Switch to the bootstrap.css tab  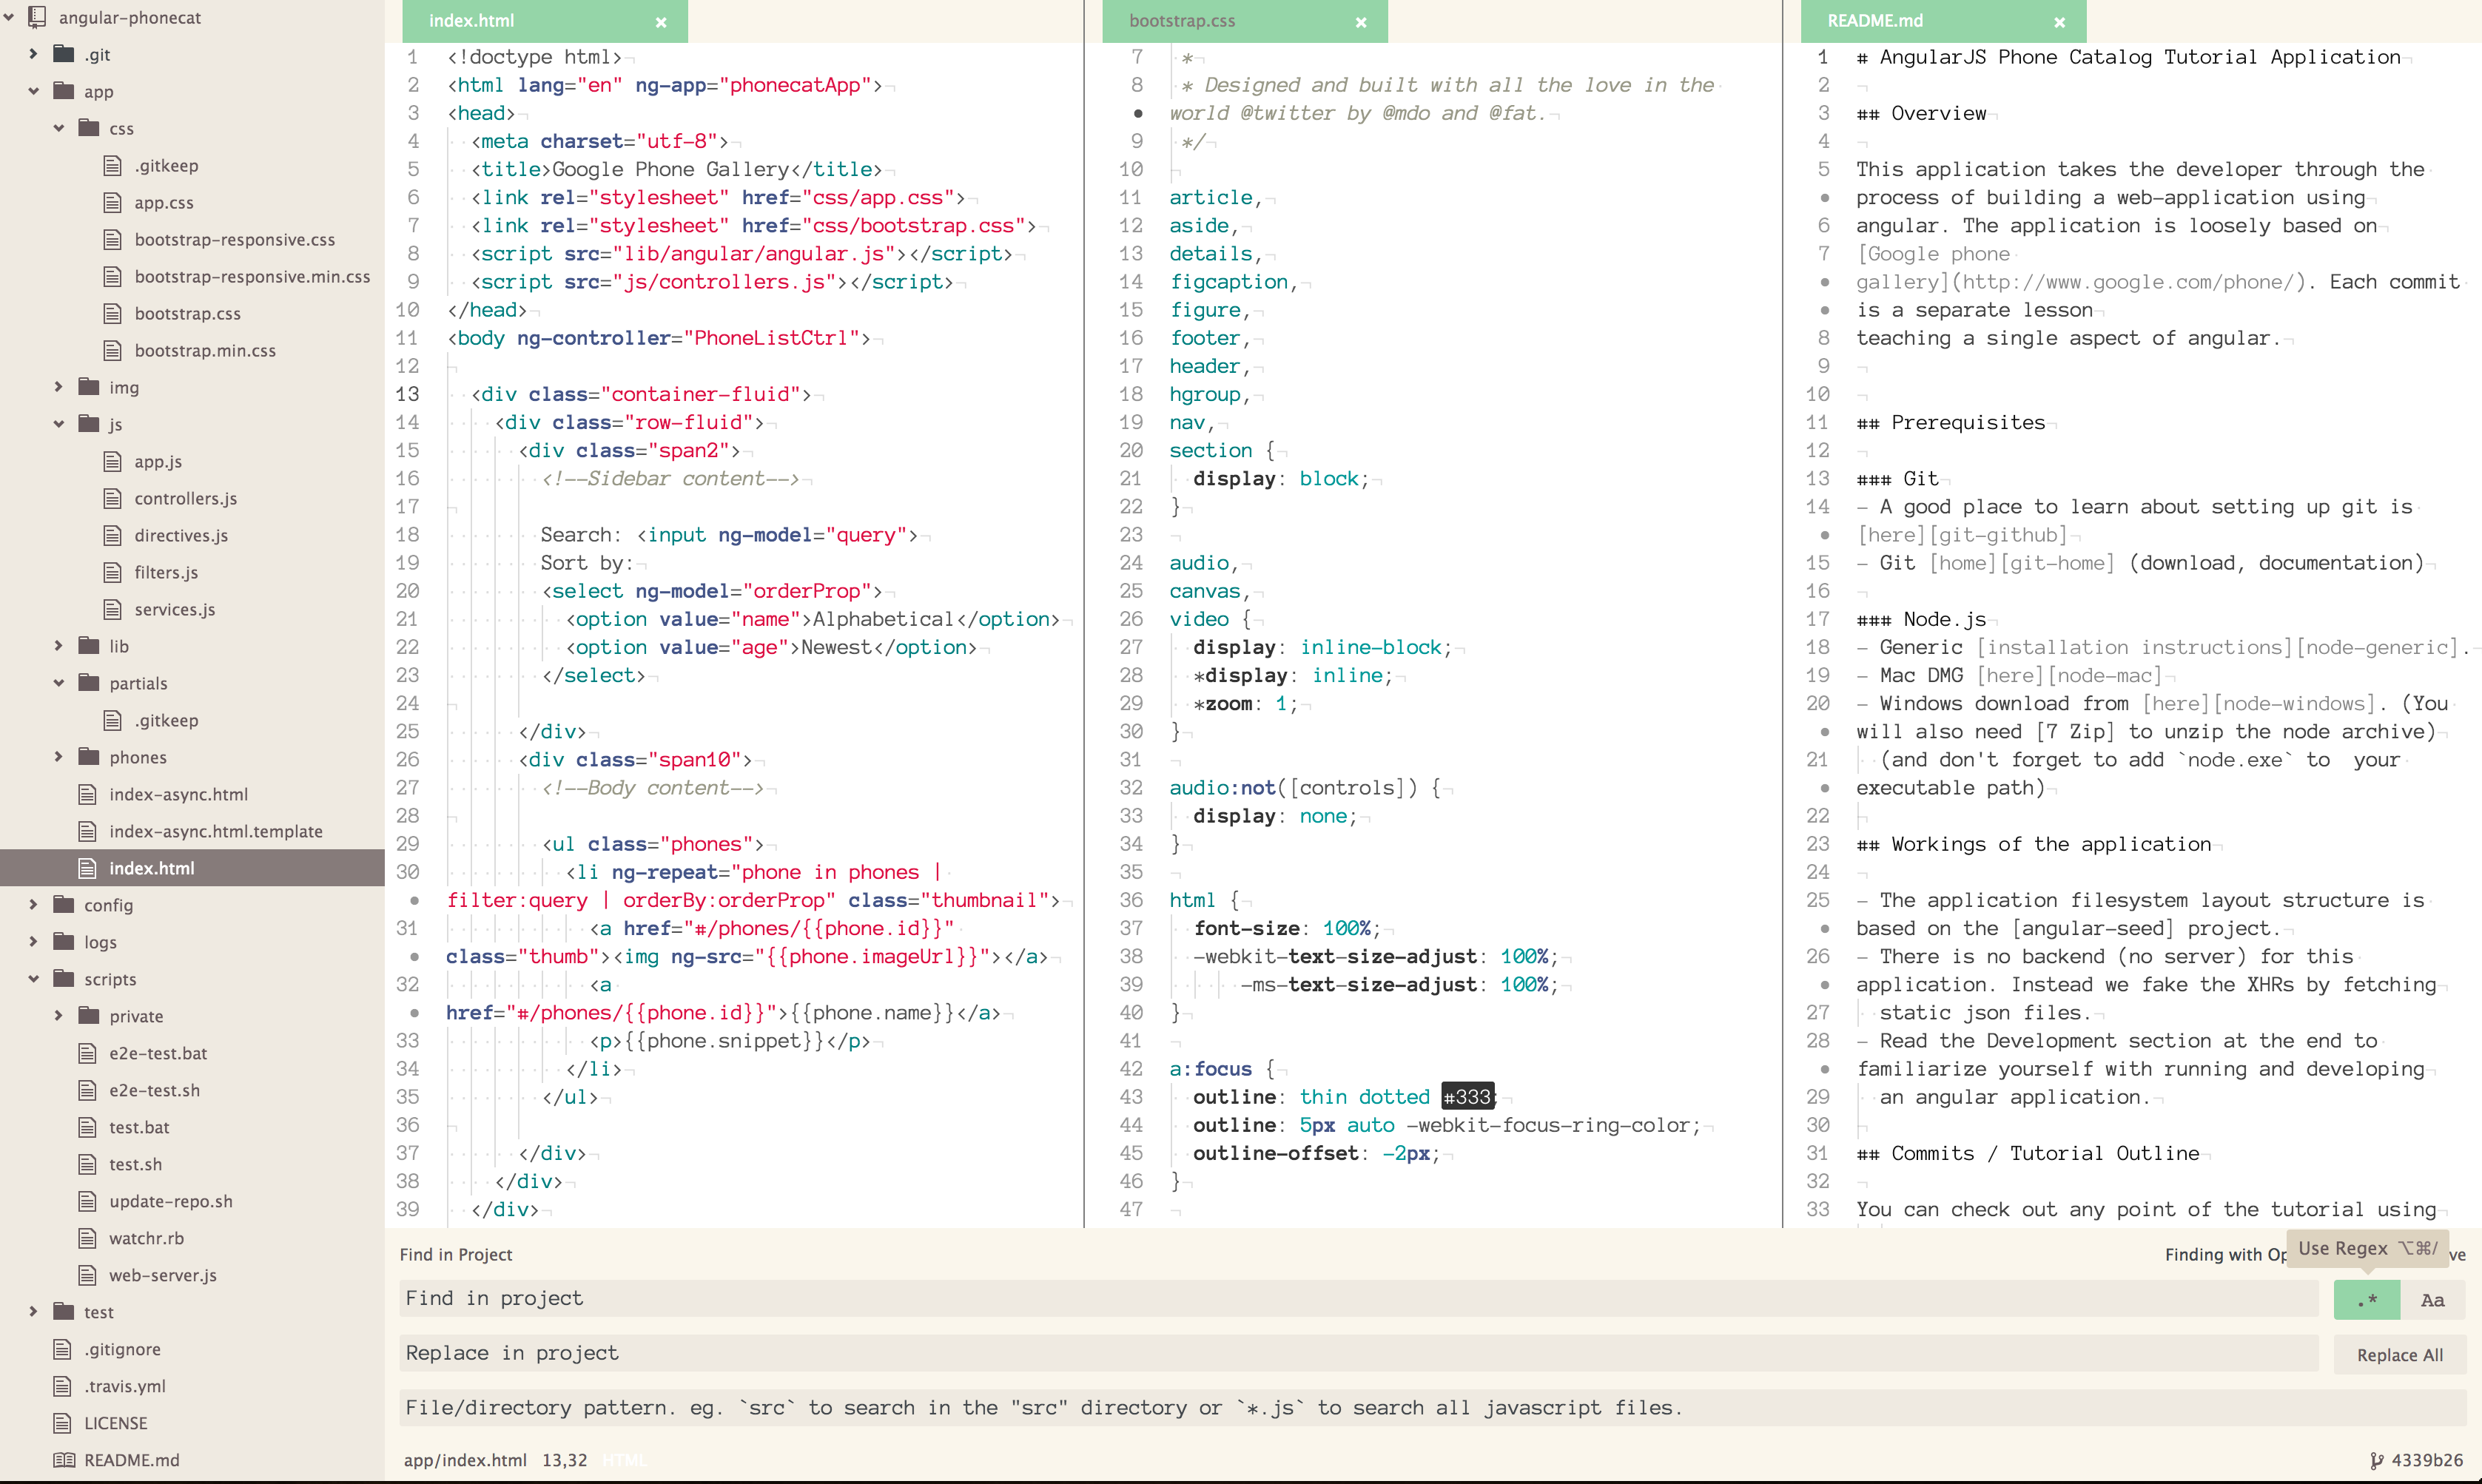1244,21
